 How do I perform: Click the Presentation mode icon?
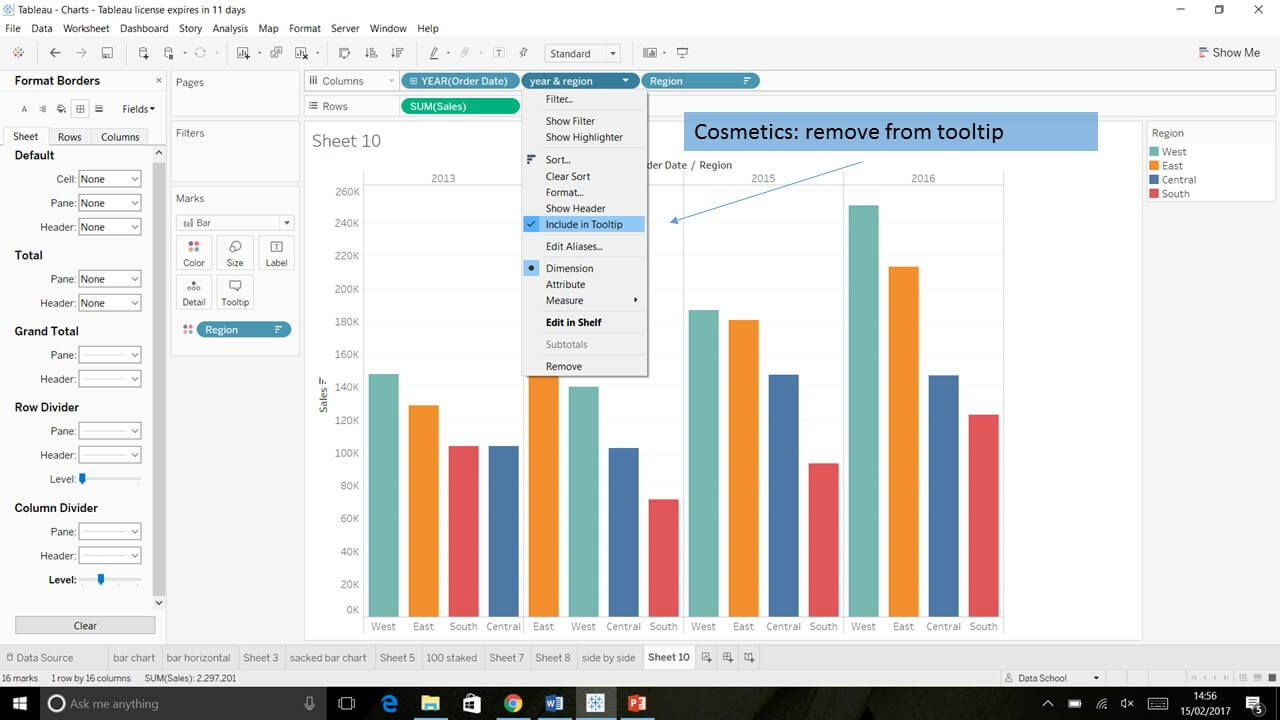click(x=682, y=53)
